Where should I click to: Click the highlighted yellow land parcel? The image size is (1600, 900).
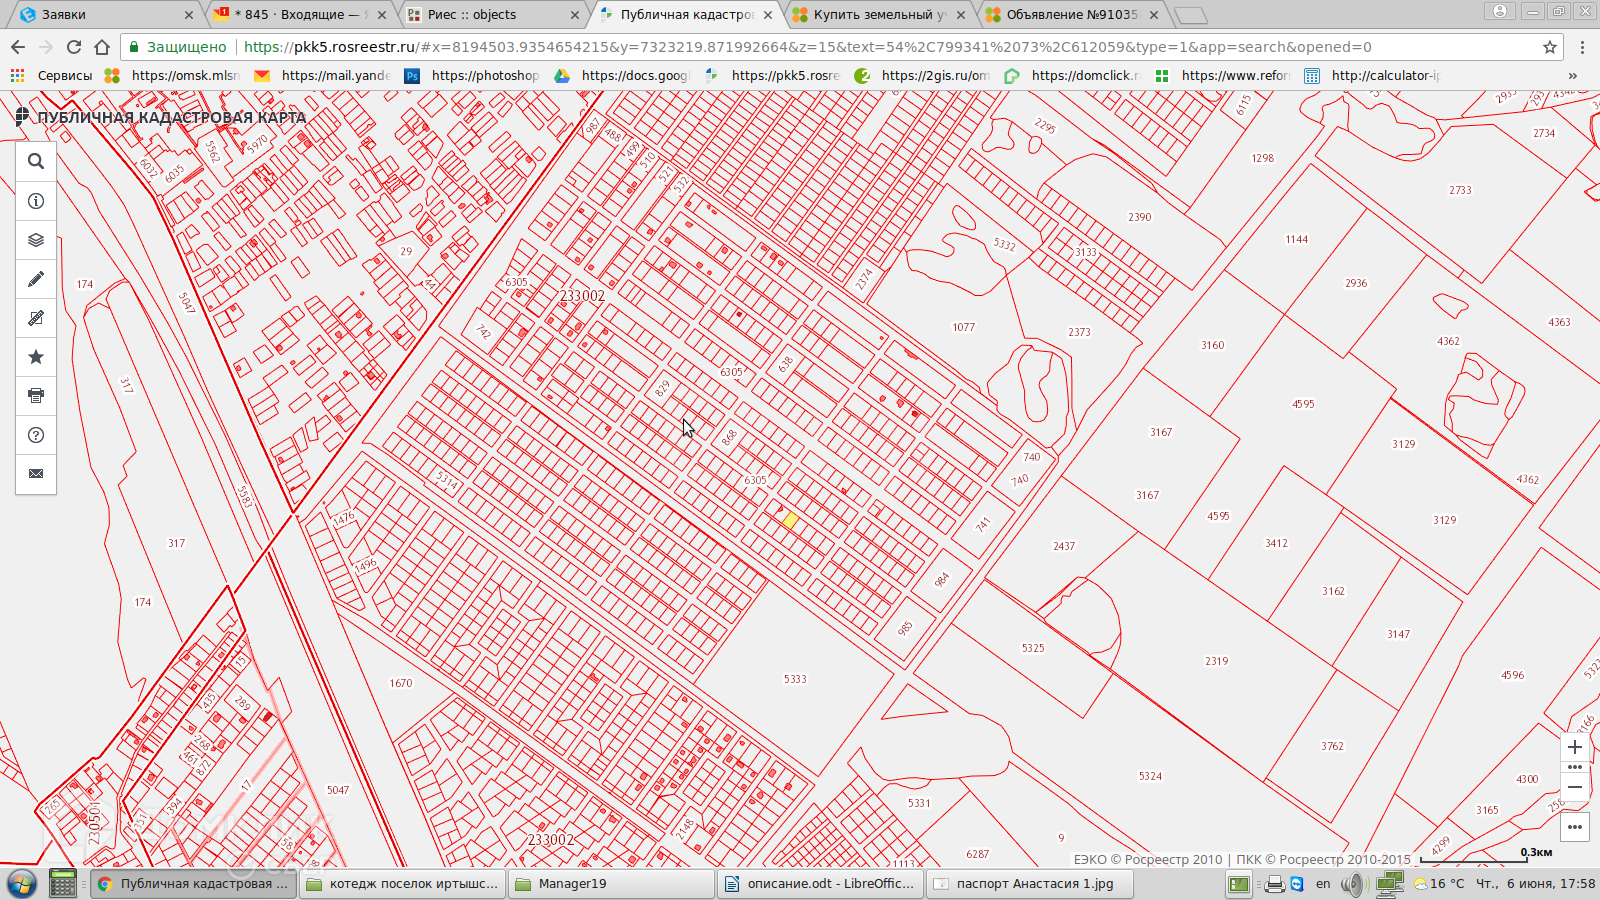point(790,520)
